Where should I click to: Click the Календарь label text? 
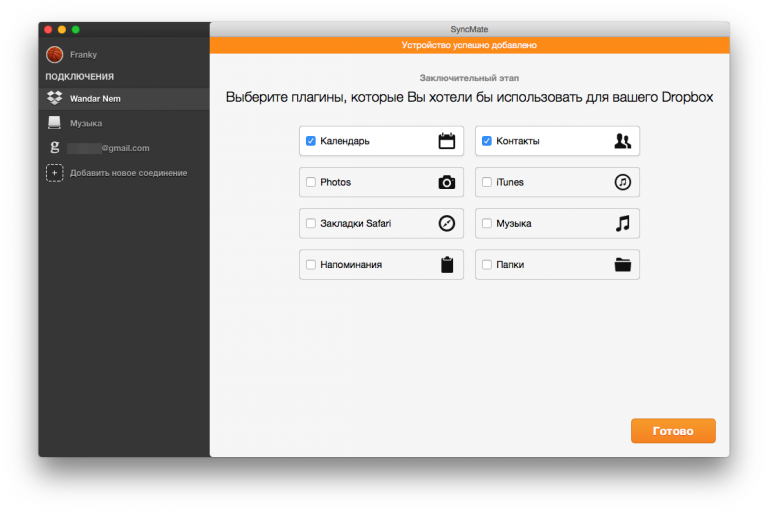(x=345, y=141)
